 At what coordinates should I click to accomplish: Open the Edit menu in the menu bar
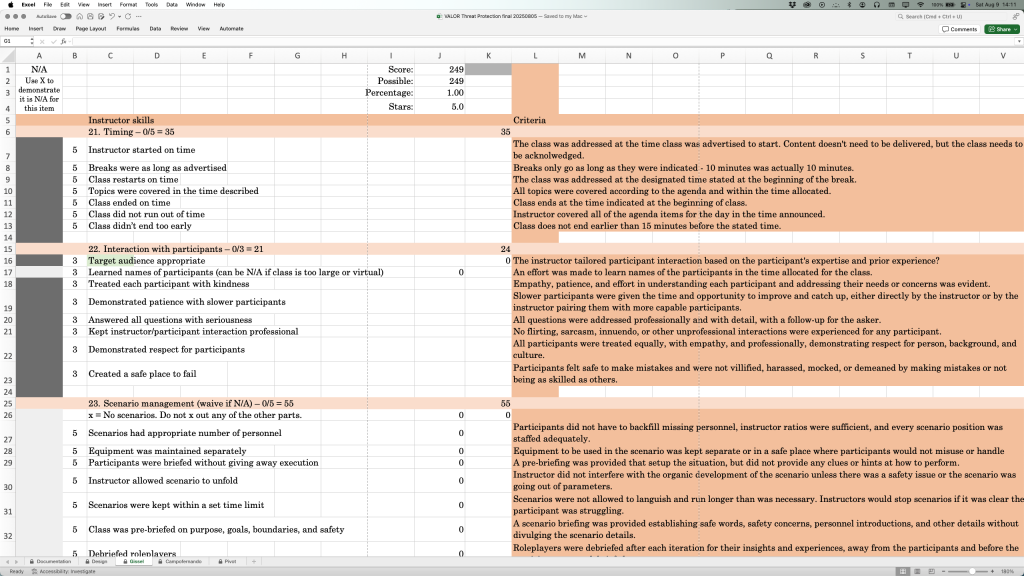pyautogui.click(x=65, y=5)
